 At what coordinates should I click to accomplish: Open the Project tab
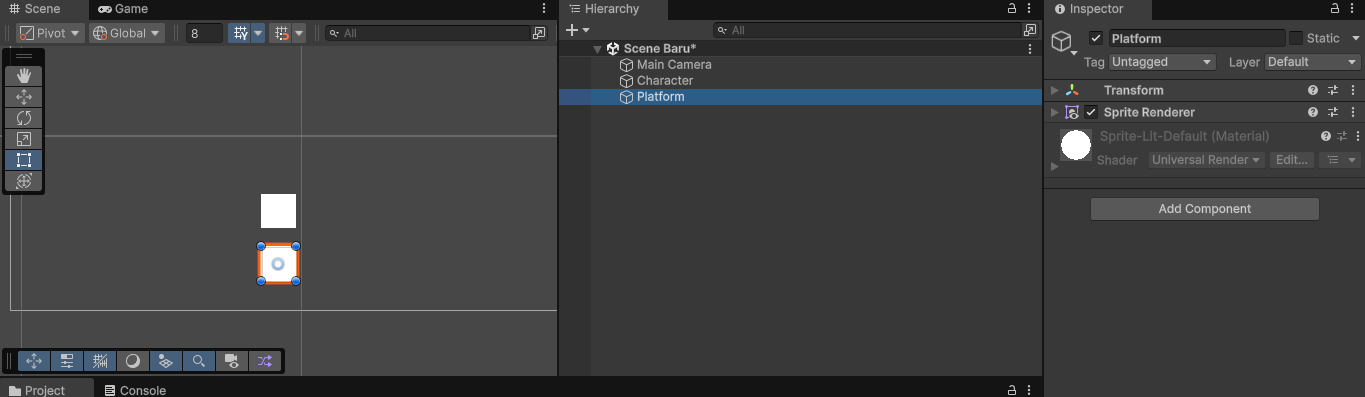tap(37, 390)
